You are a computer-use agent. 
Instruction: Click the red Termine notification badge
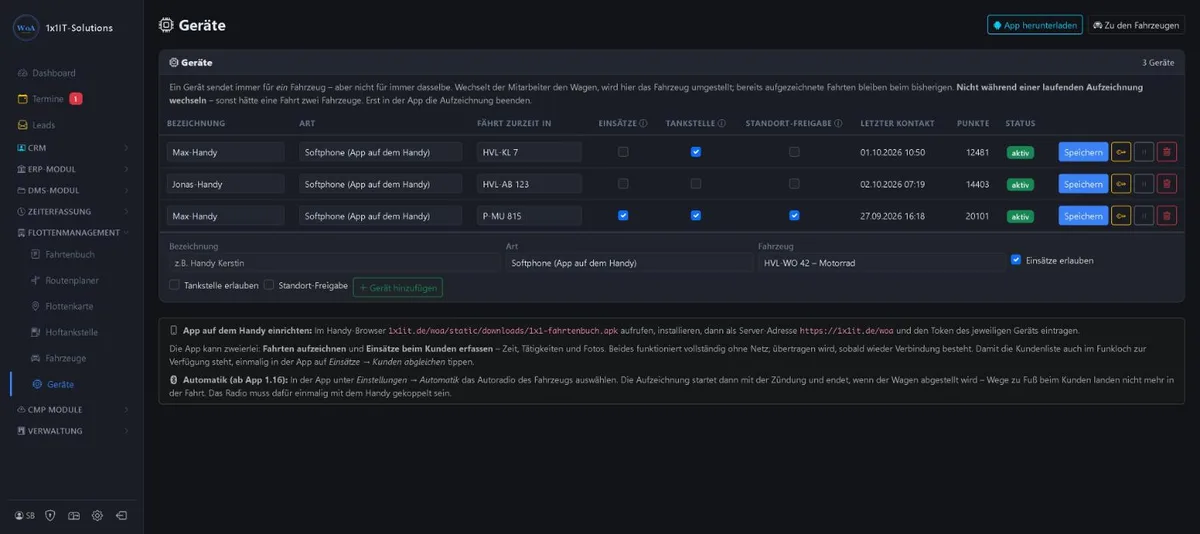tap(76, 99)
